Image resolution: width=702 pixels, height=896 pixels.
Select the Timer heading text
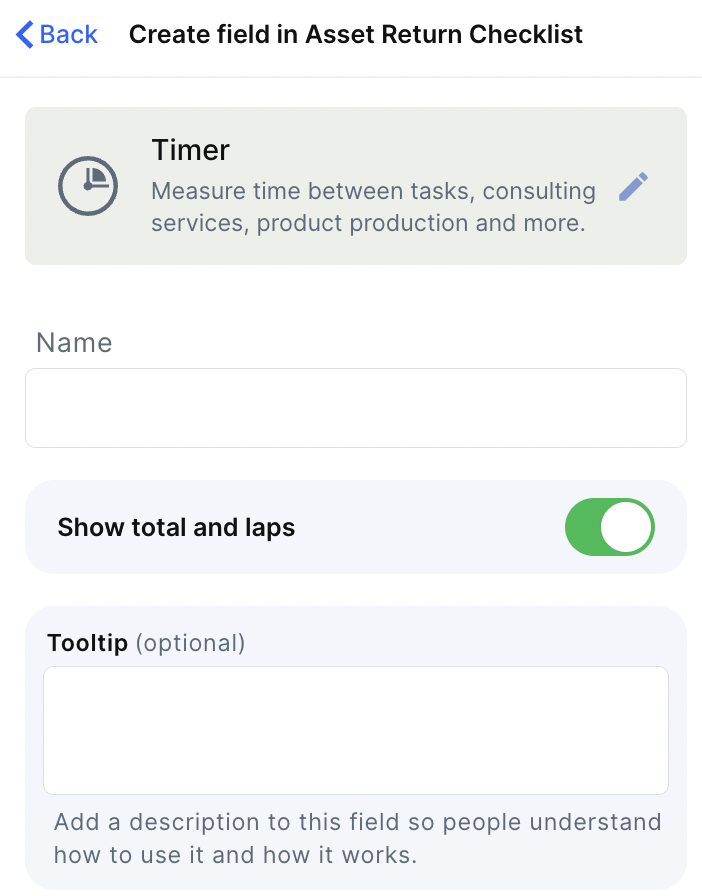click(x=190, y=151)
